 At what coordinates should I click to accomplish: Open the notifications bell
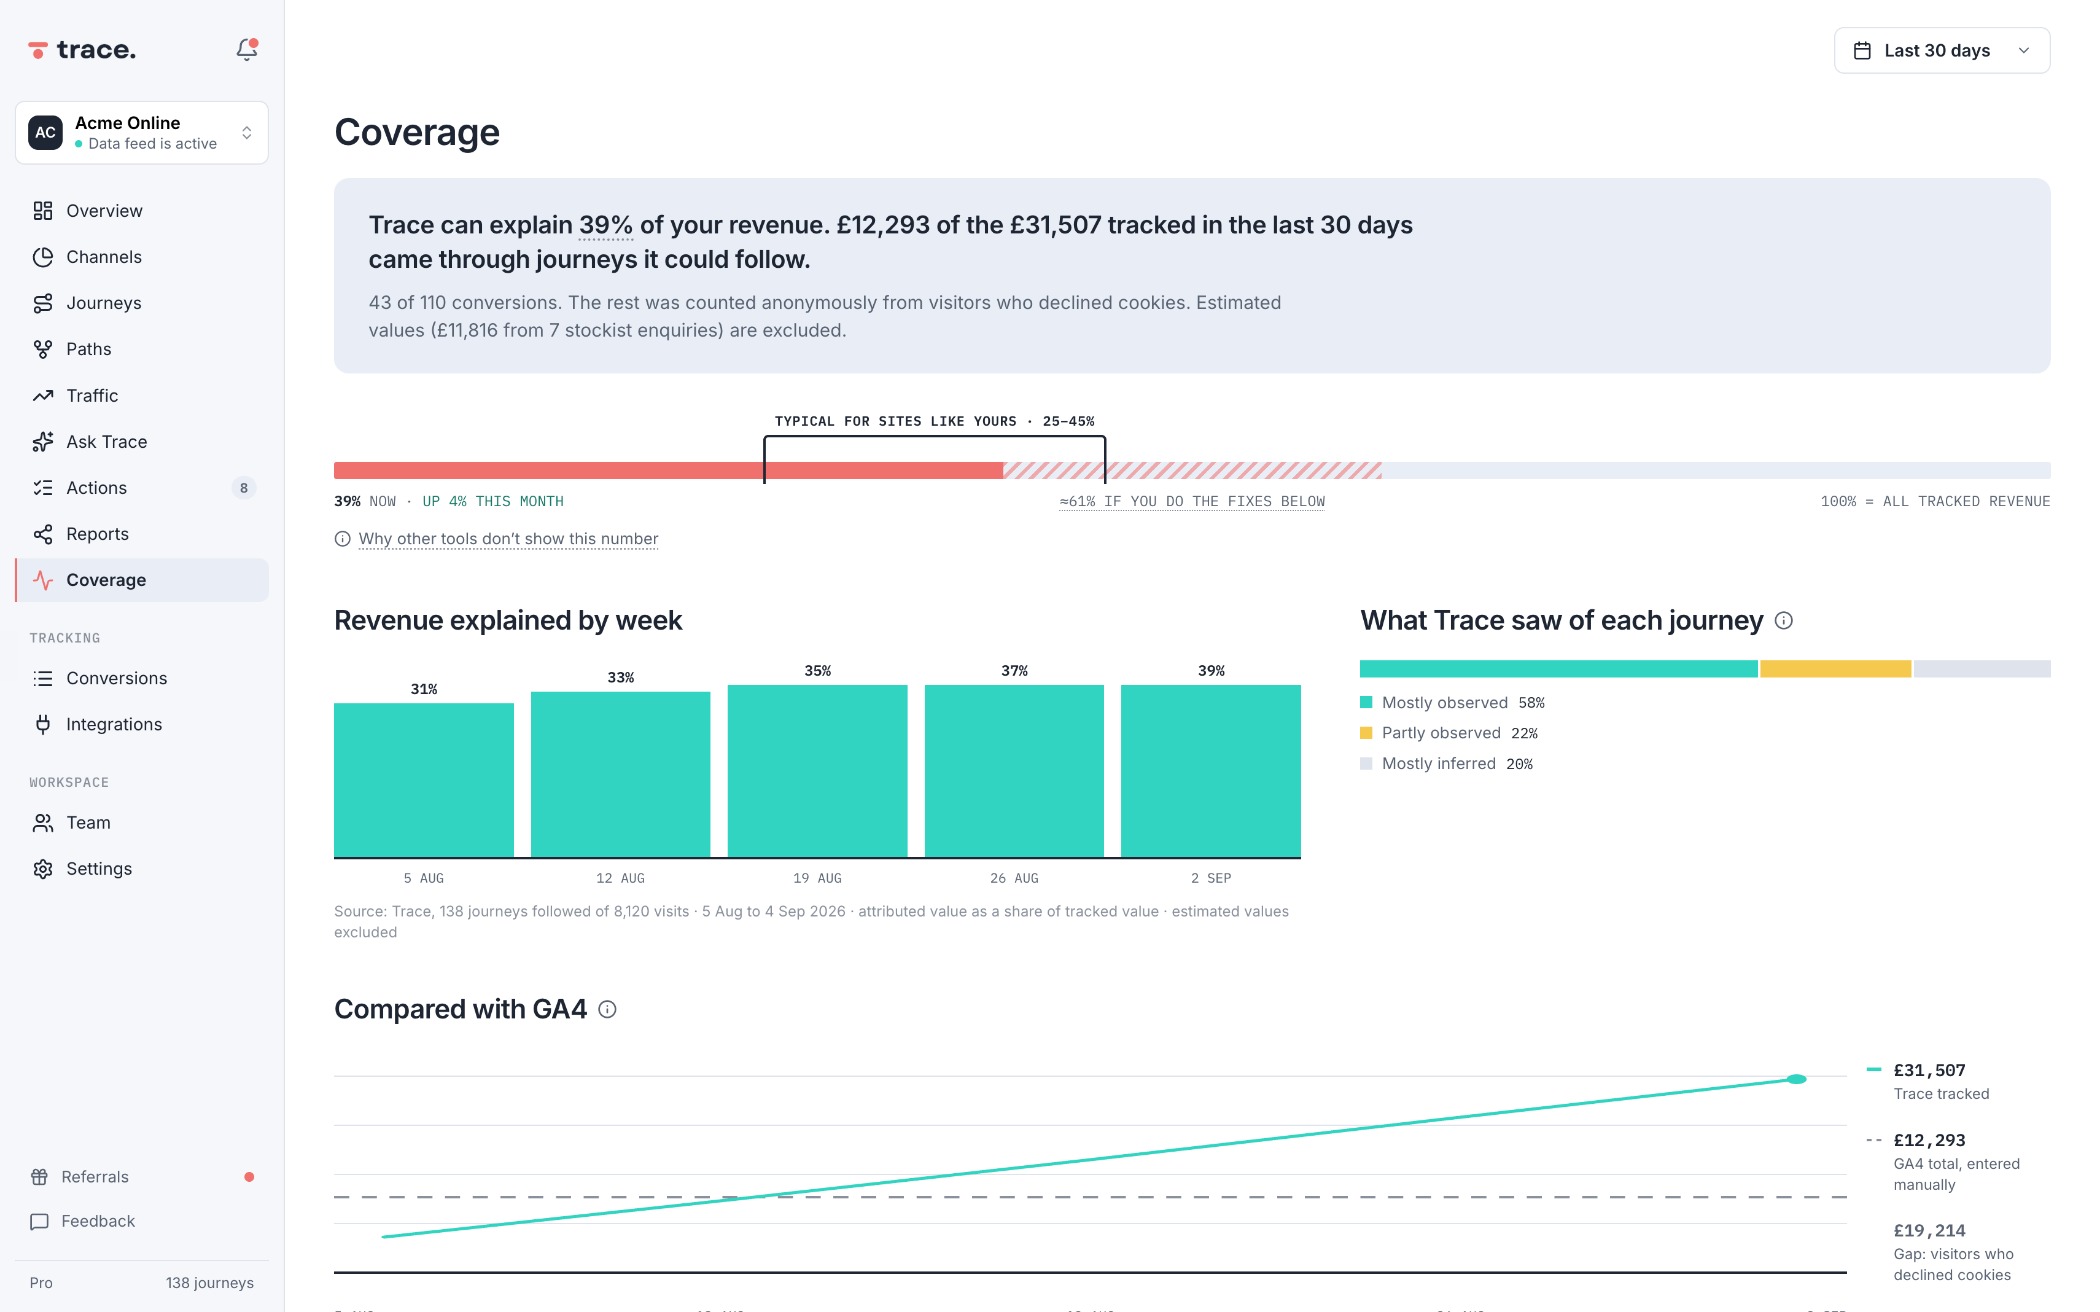click(247, 49)
